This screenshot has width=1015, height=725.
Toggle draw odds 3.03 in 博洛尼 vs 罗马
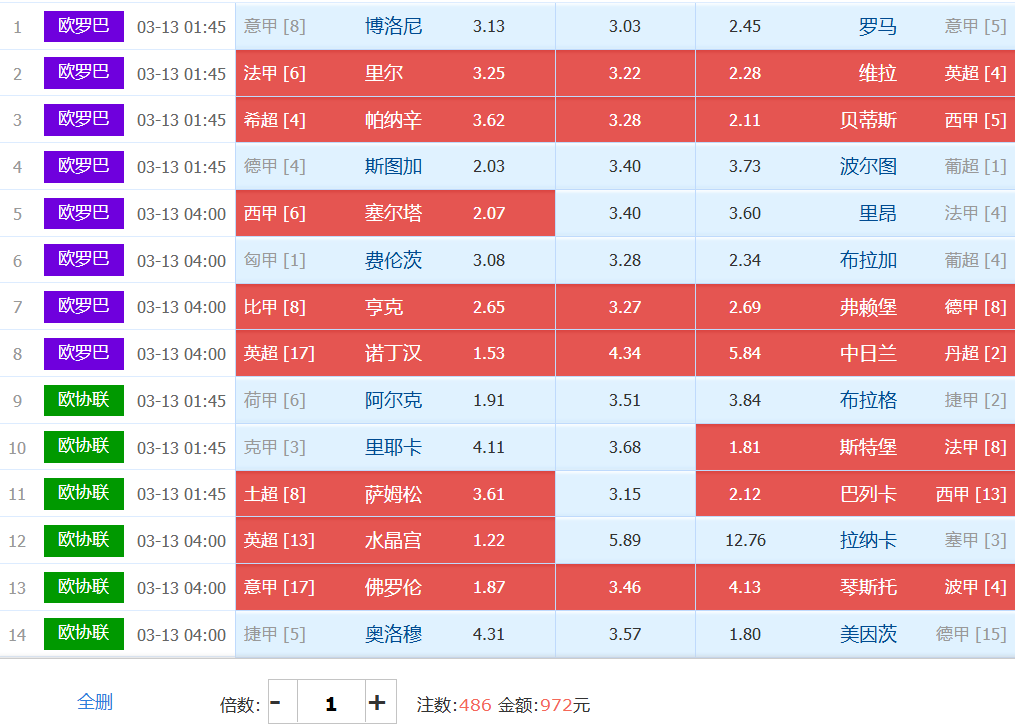625,26
